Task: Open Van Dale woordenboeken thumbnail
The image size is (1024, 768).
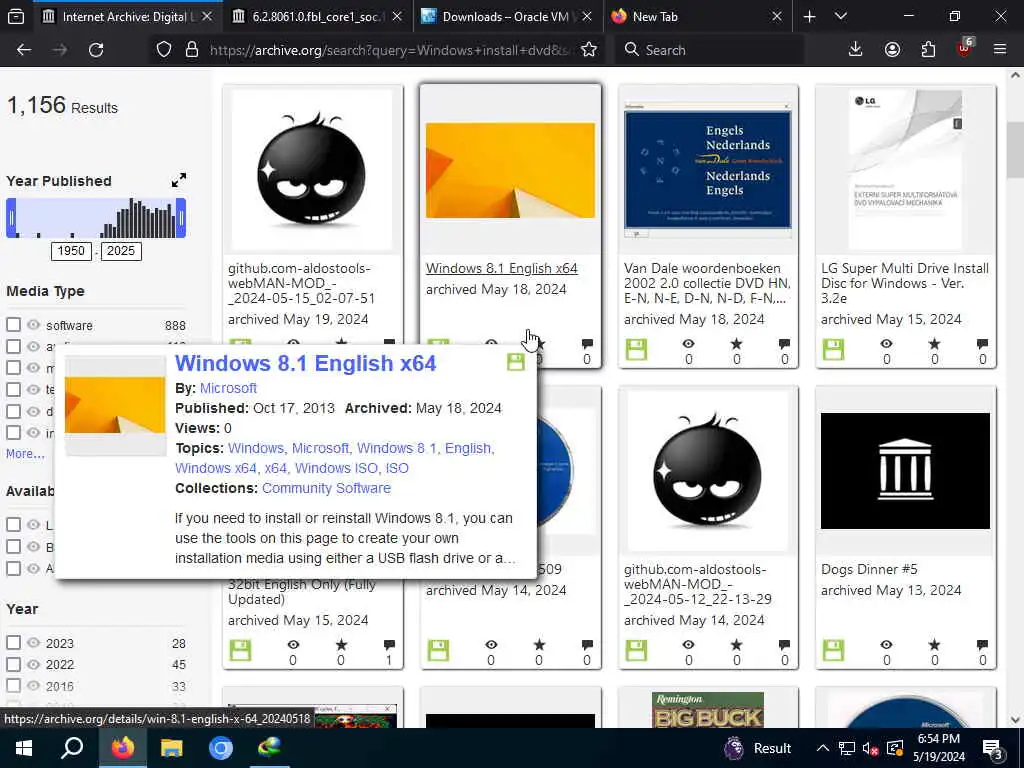Action: 708,170
